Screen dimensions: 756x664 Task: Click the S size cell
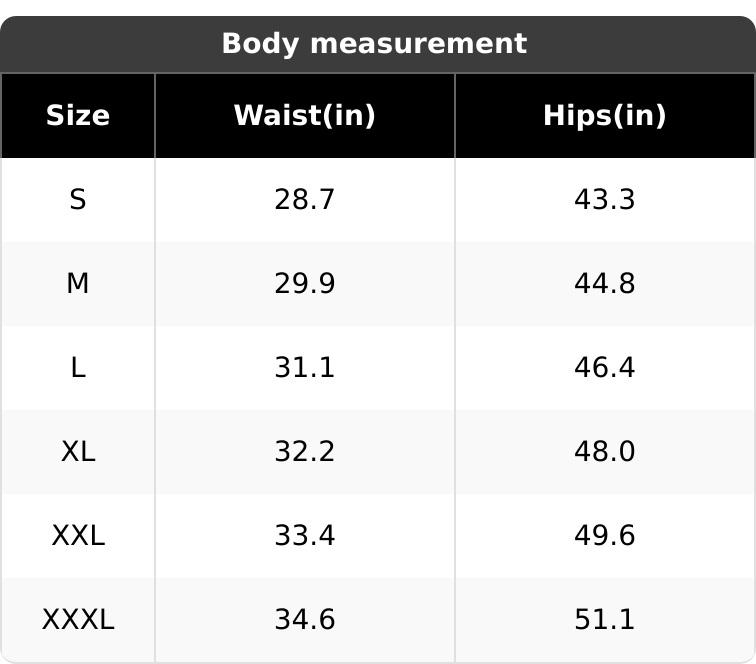(78, 200)
